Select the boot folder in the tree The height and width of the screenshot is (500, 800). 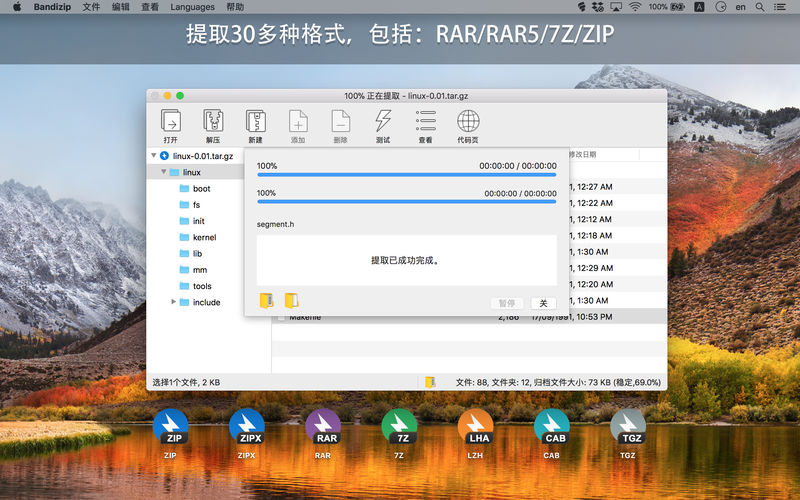point(202,188)
